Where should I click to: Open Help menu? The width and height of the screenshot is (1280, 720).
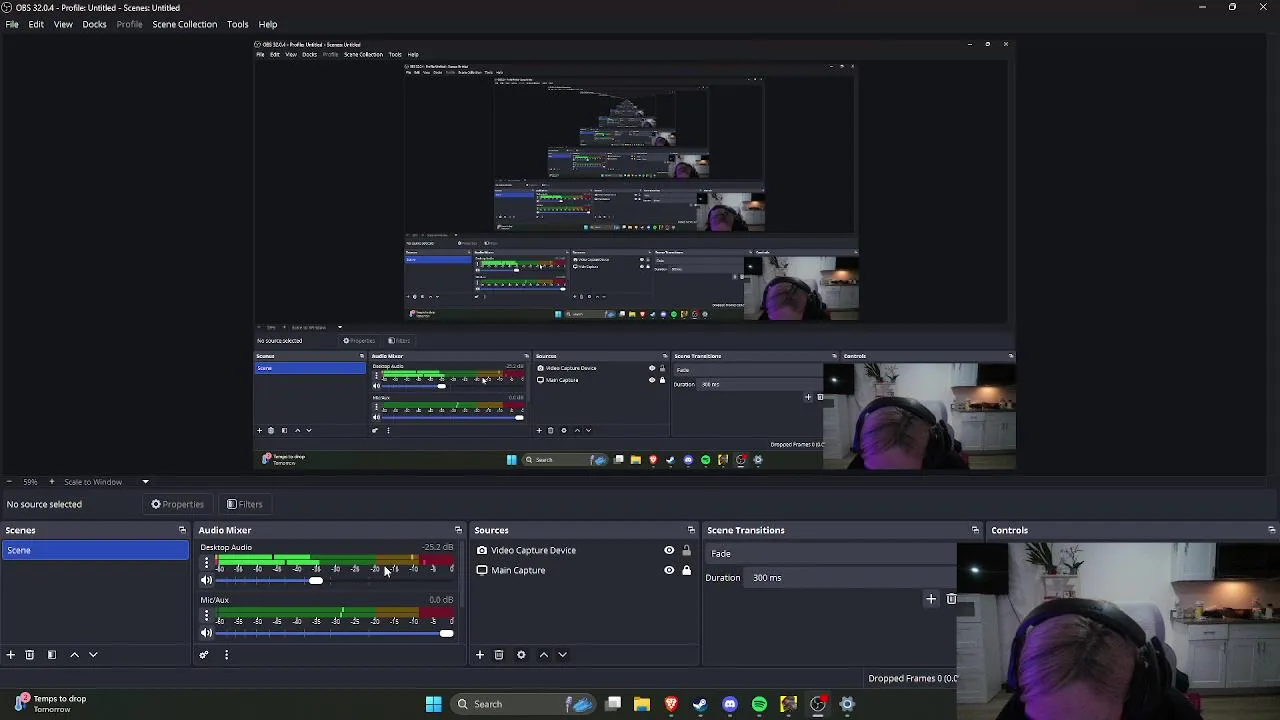[x=268, y=24]
